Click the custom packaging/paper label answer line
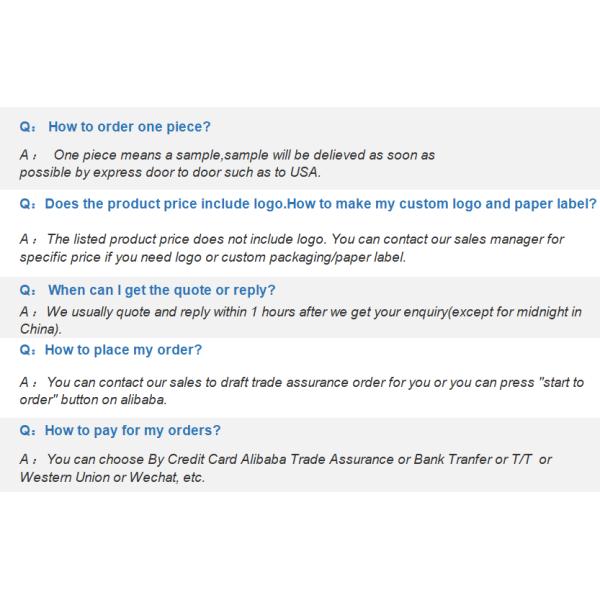The height and width of the screenshot is (600, 600). [x=213, y=257]
